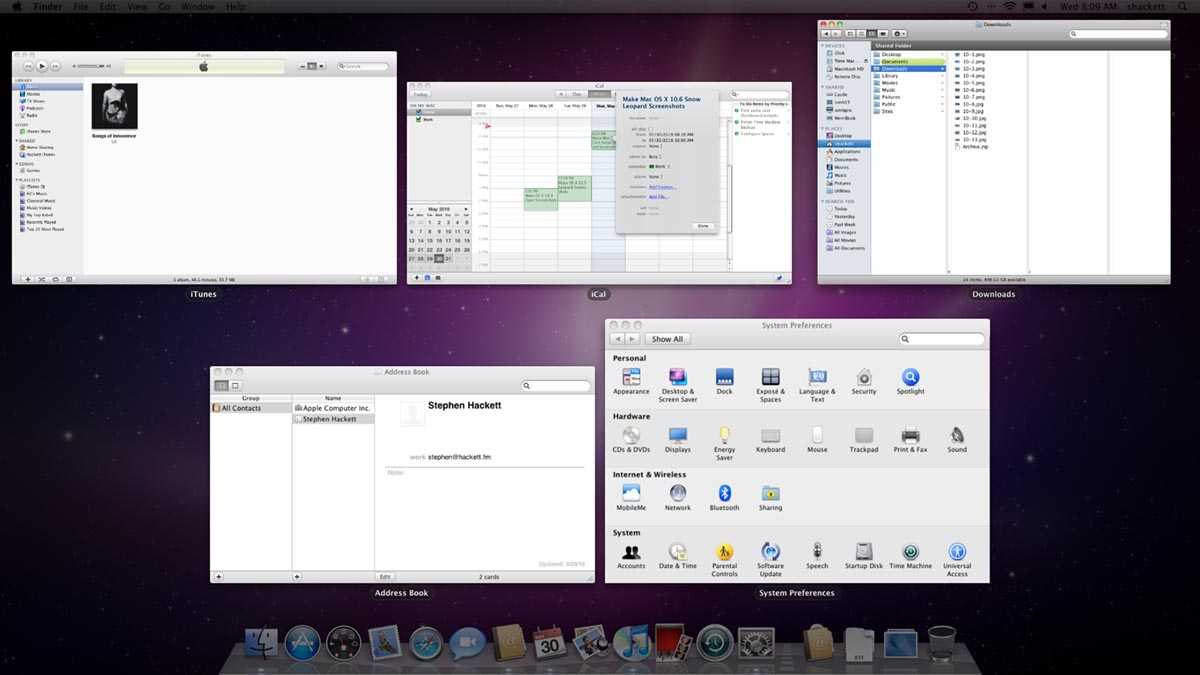Select the Universal Access icon
This screenshot has height=675, width=1200.
[957, 552]
